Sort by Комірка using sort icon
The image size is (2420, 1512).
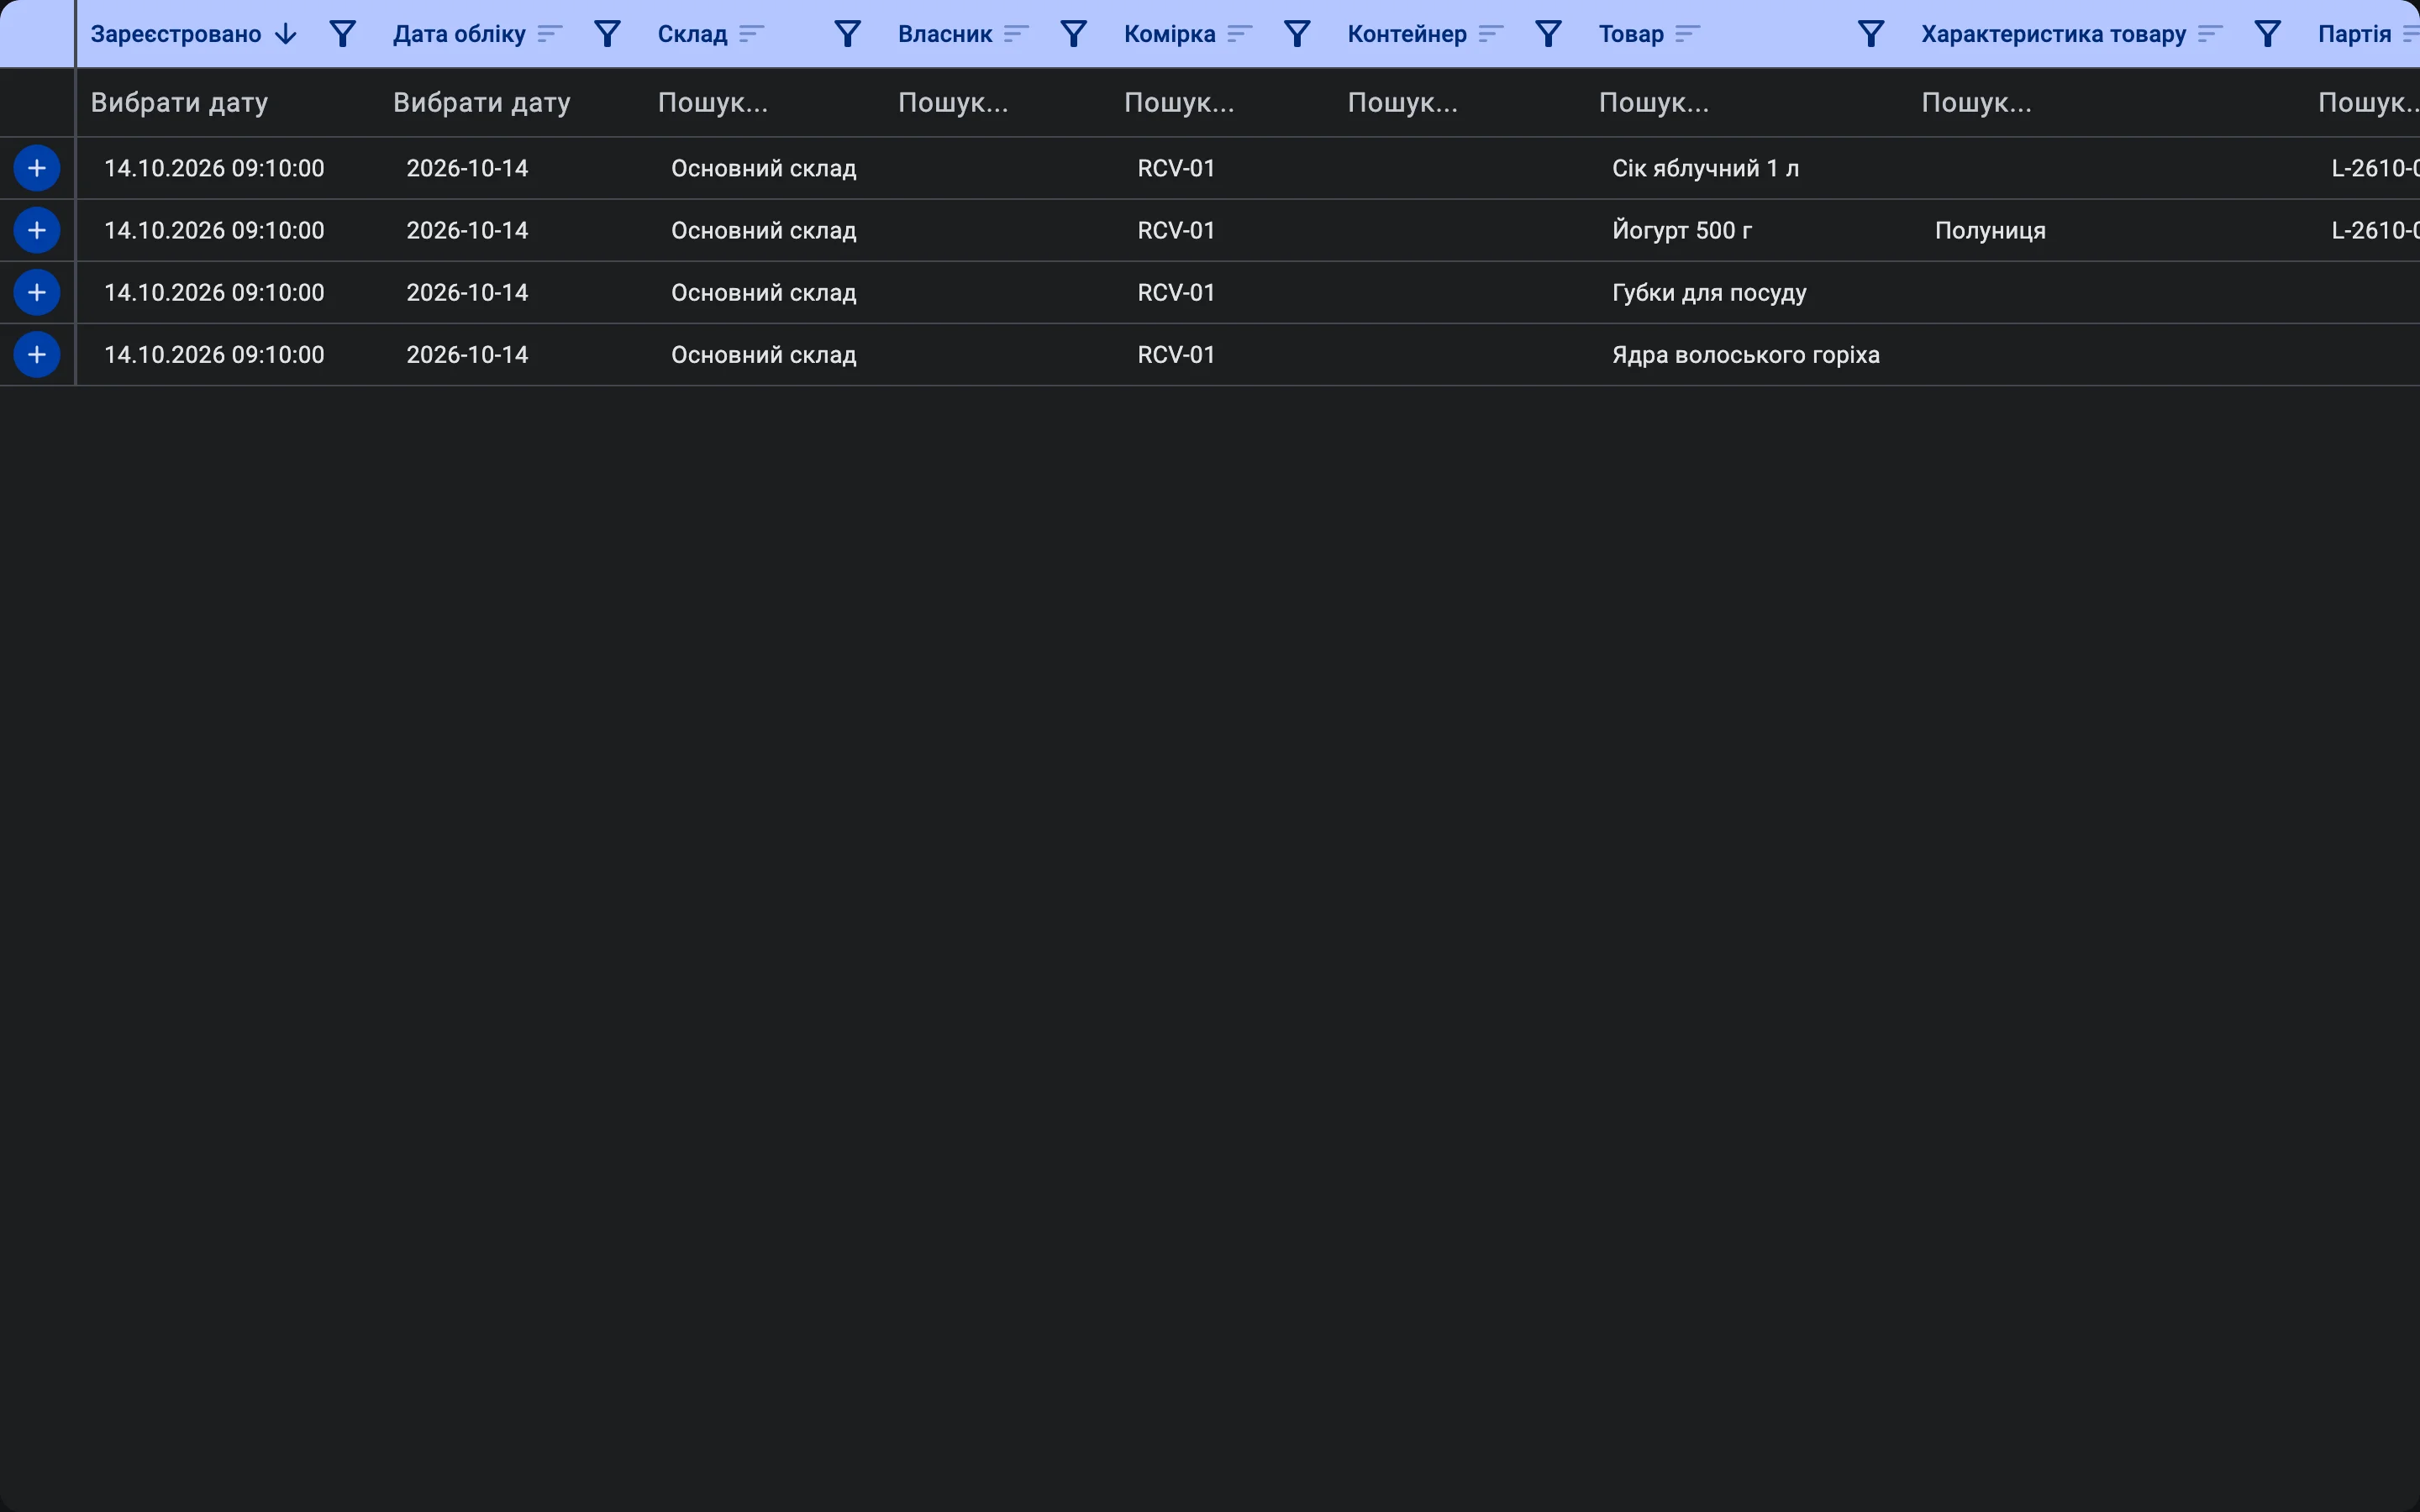coord(1240,34)
